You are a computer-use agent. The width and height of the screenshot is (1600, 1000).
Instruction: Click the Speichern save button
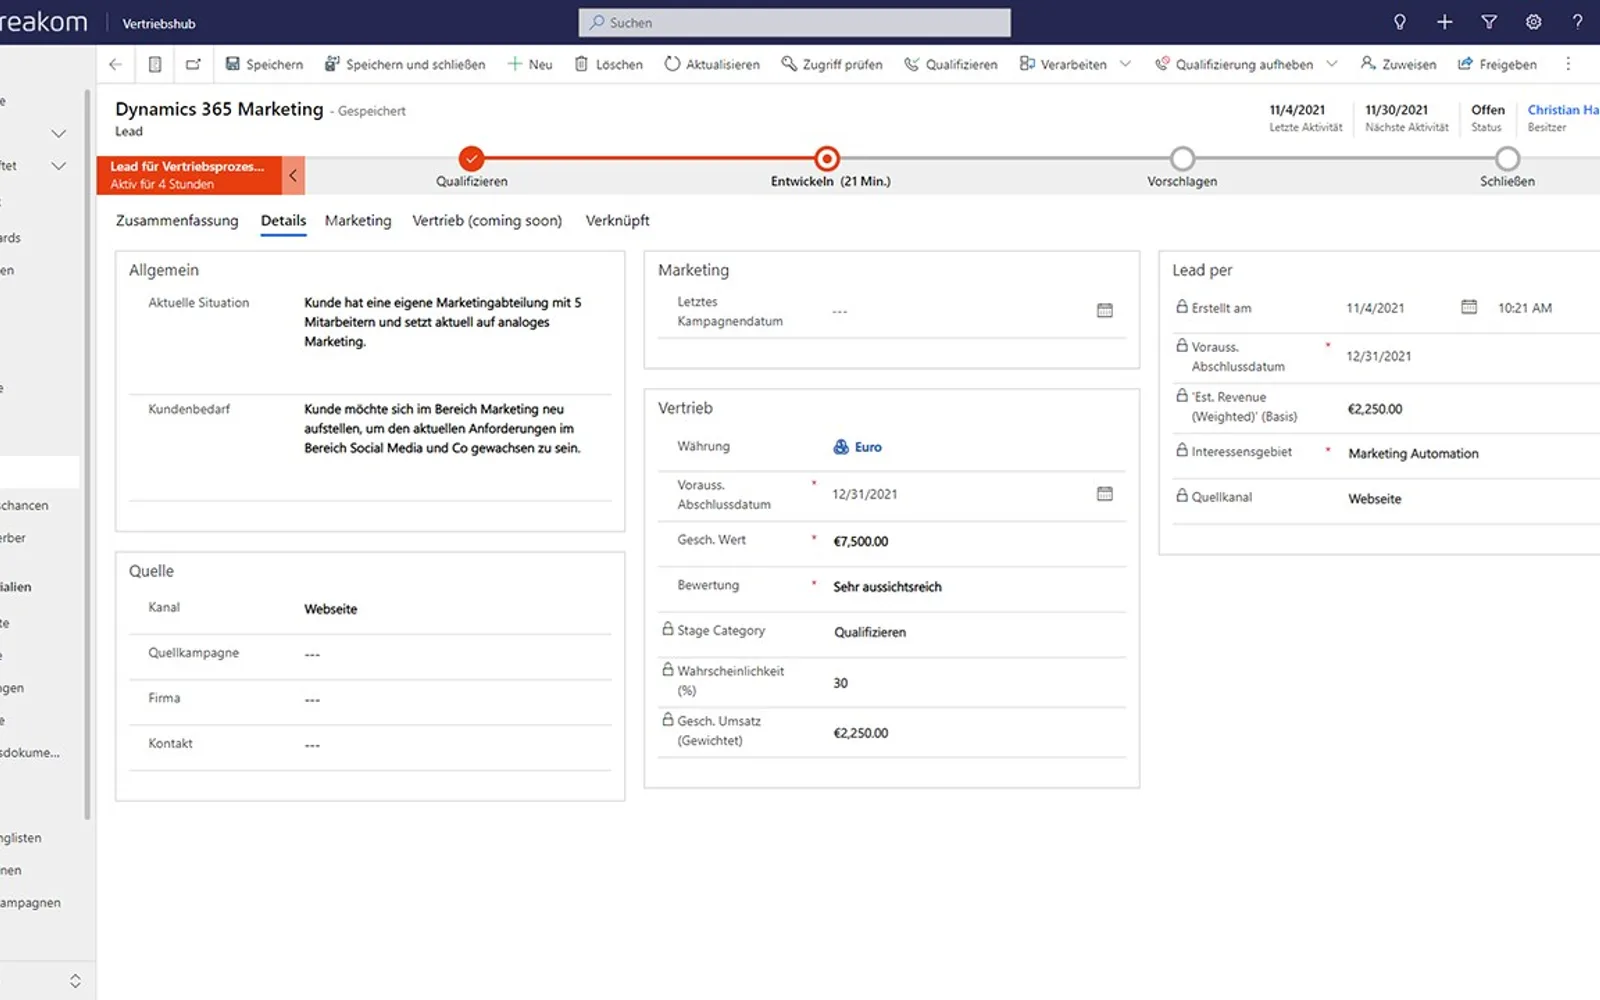264,64
